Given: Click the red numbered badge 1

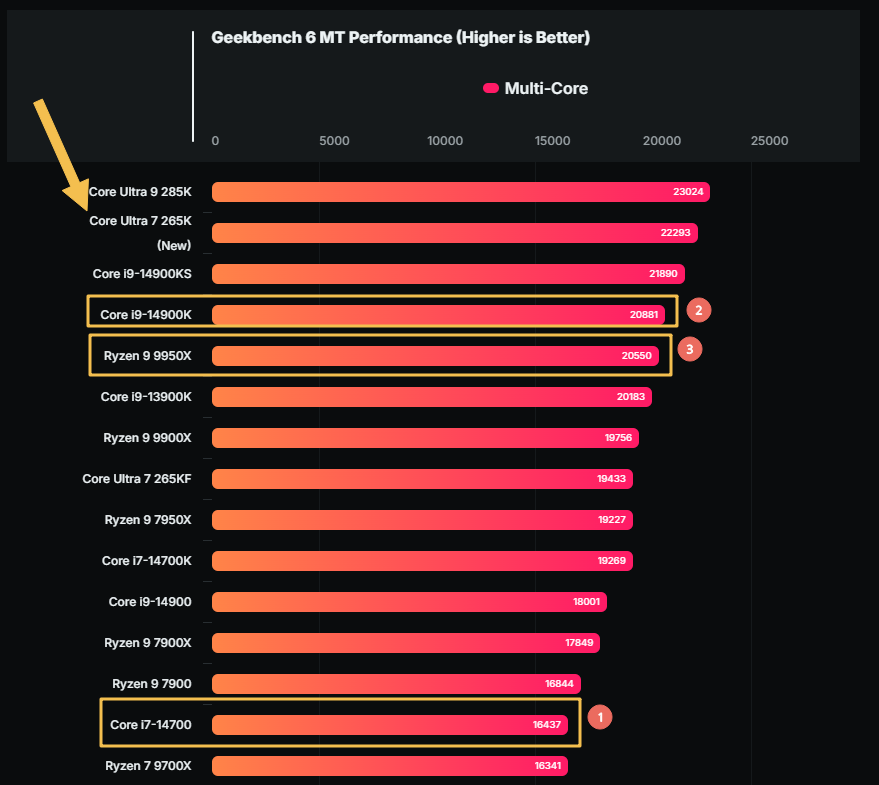Looking at the screenshot, I should [x=600, y=716].
